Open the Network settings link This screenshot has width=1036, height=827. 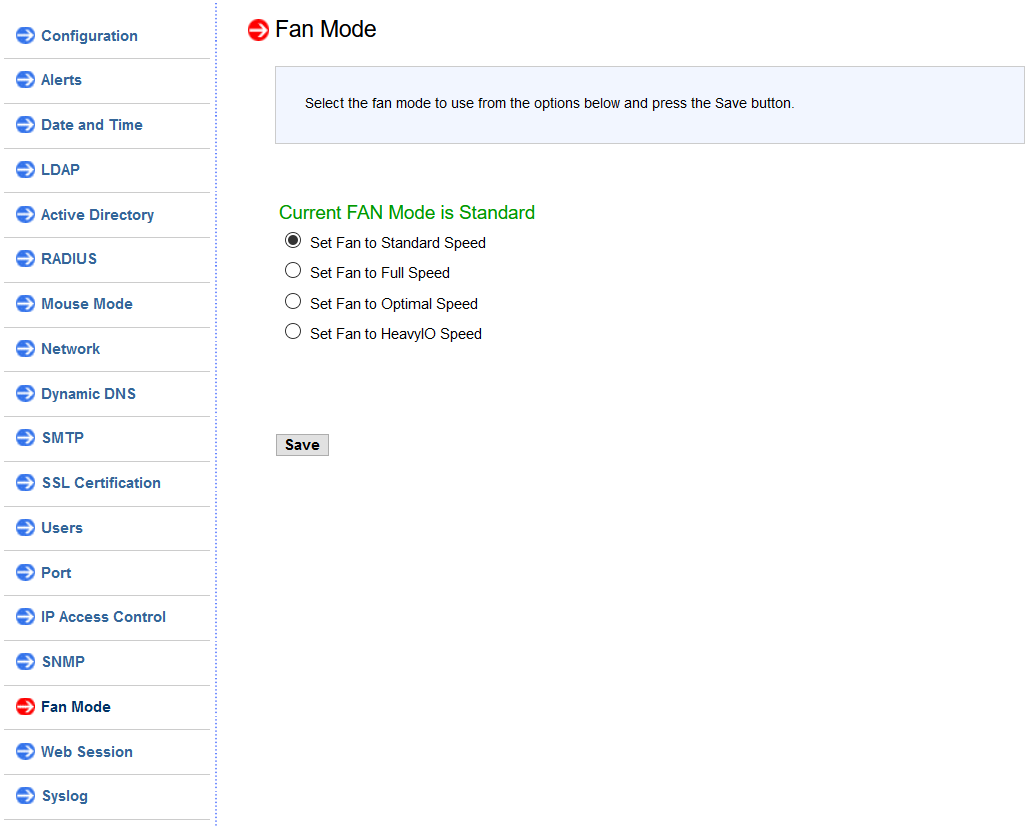(70, 349)
